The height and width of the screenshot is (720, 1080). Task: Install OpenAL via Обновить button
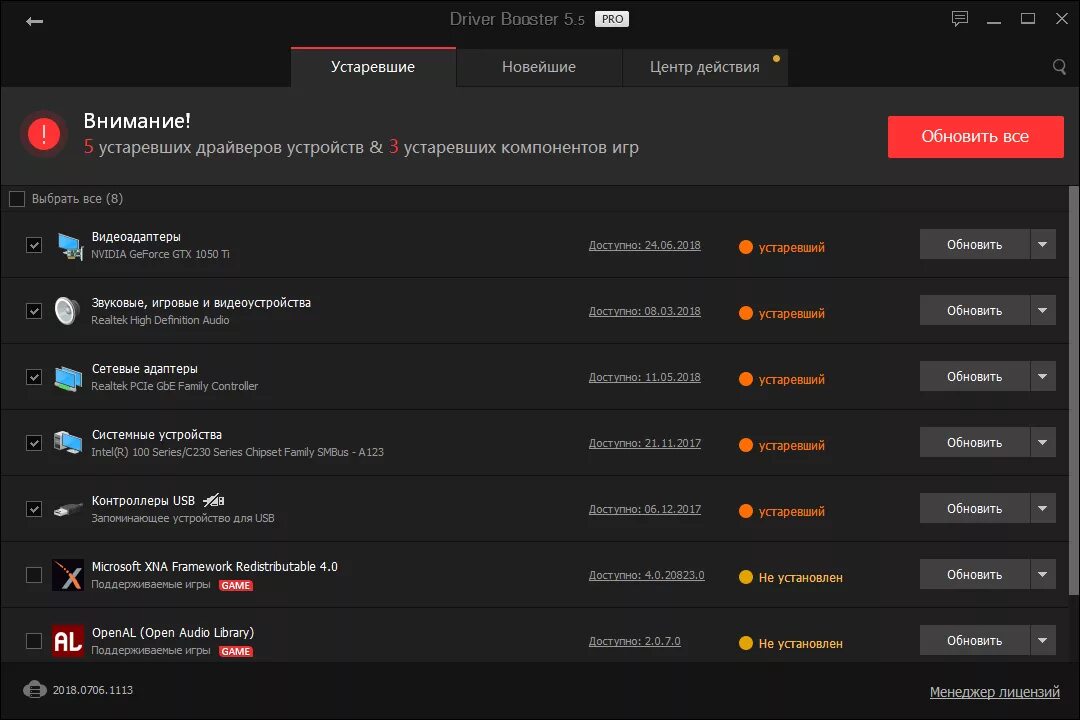tap(975, 641)
